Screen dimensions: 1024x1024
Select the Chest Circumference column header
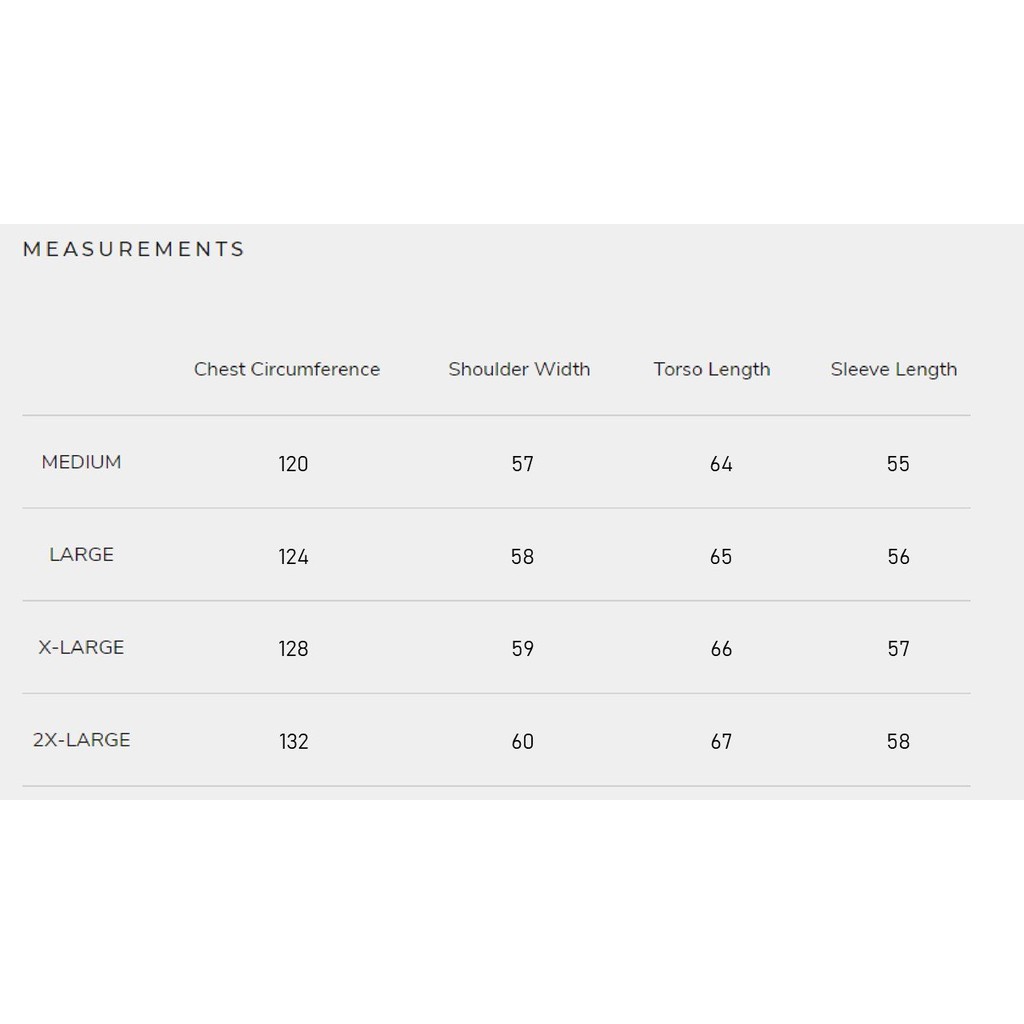287,369
